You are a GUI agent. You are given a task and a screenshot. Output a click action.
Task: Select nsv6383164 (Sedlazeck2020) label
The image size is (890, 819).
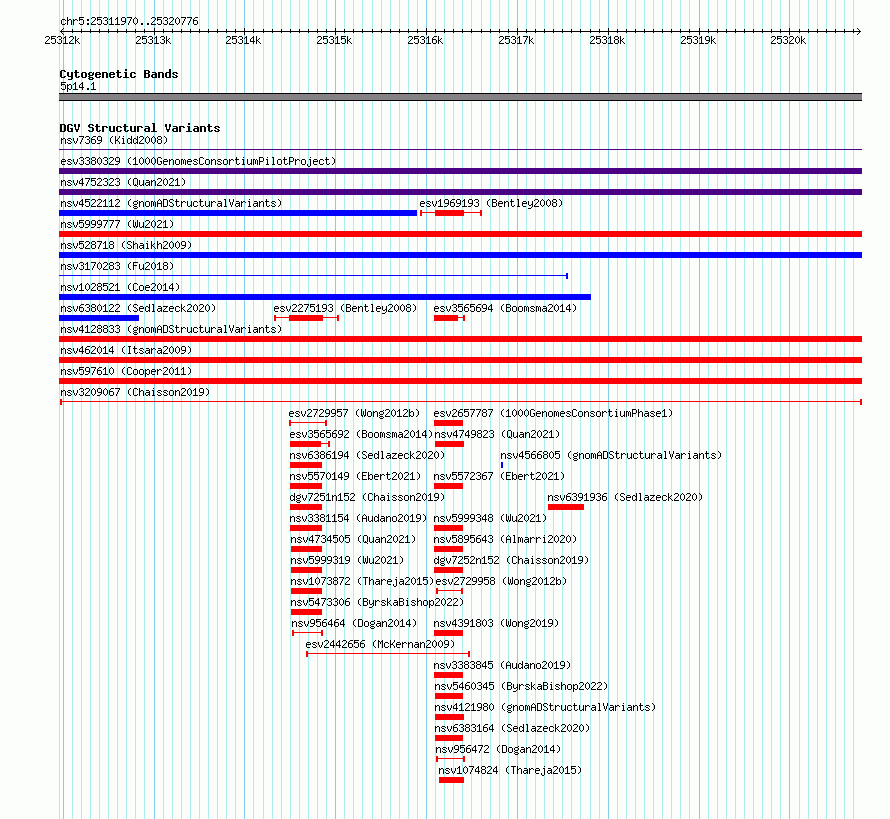[x=513, y=728]
